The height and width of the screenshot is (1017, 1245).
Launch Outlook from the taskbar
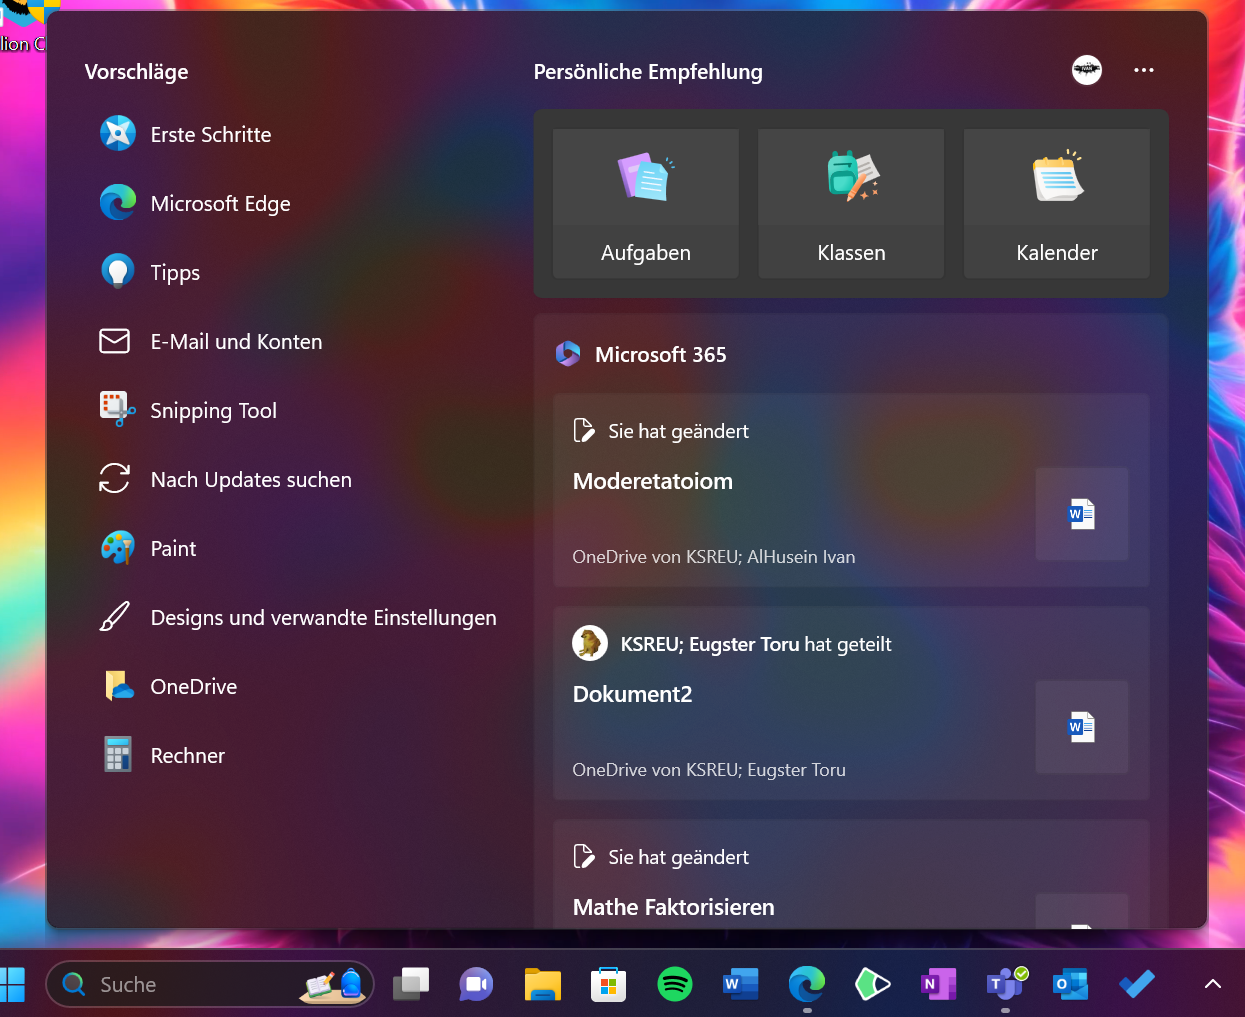(x=1070, y=985)
